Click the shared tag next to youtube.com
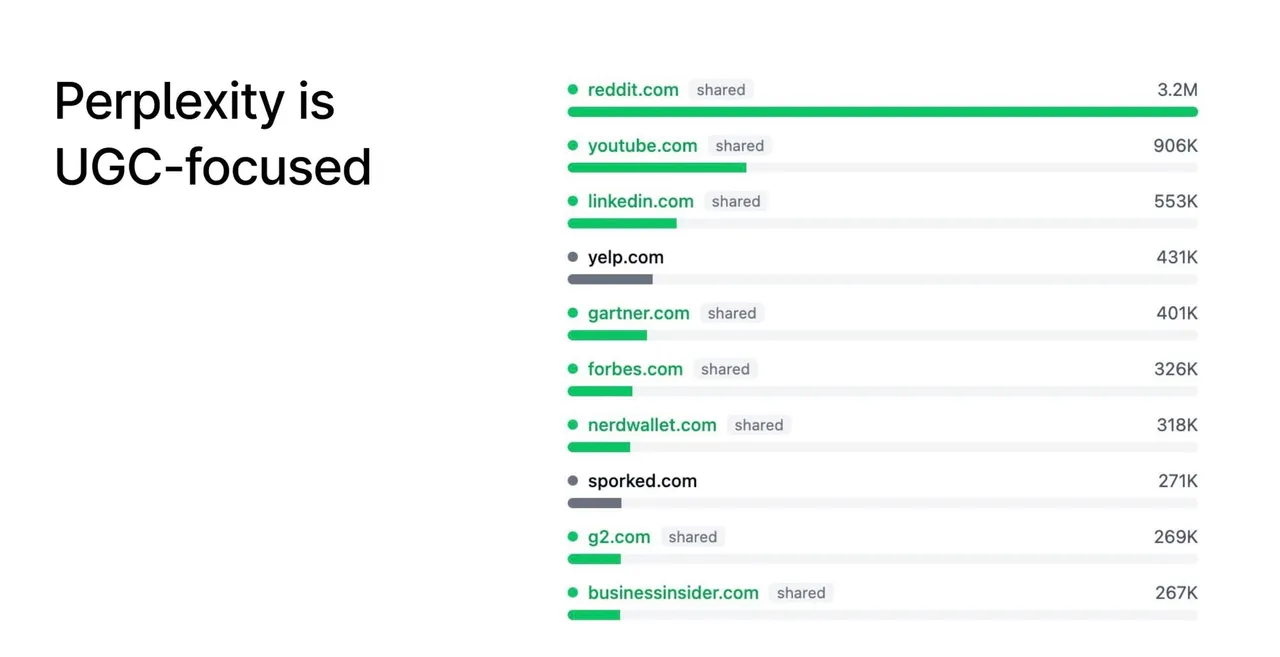This screenshot has width=1280, height=657. tap(740, 146)
